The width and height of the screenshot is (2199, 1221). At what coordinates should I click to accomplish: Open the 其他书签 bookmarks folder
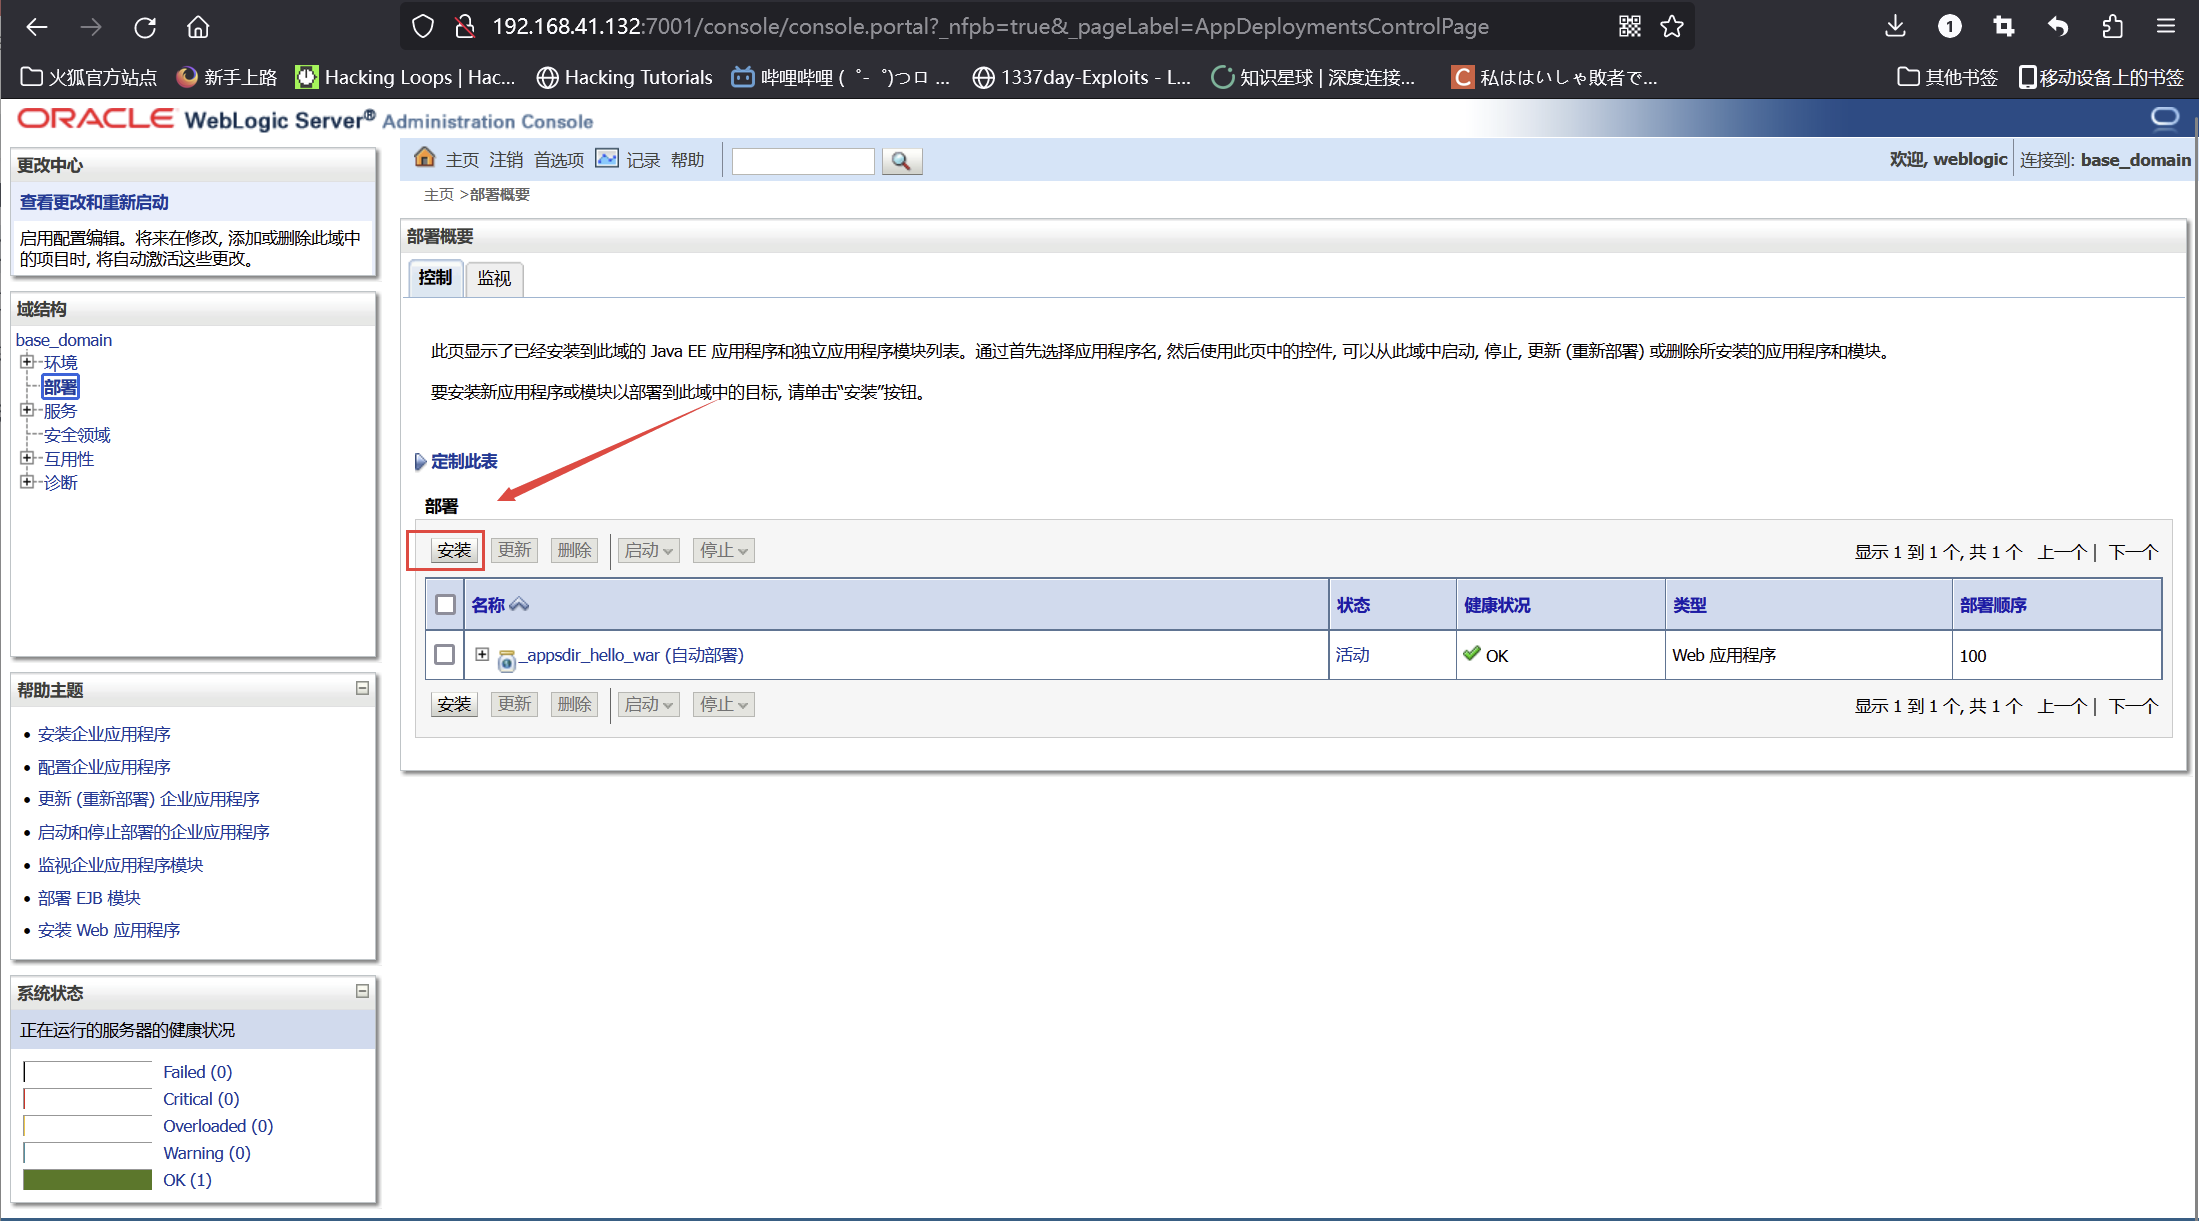1947,77
